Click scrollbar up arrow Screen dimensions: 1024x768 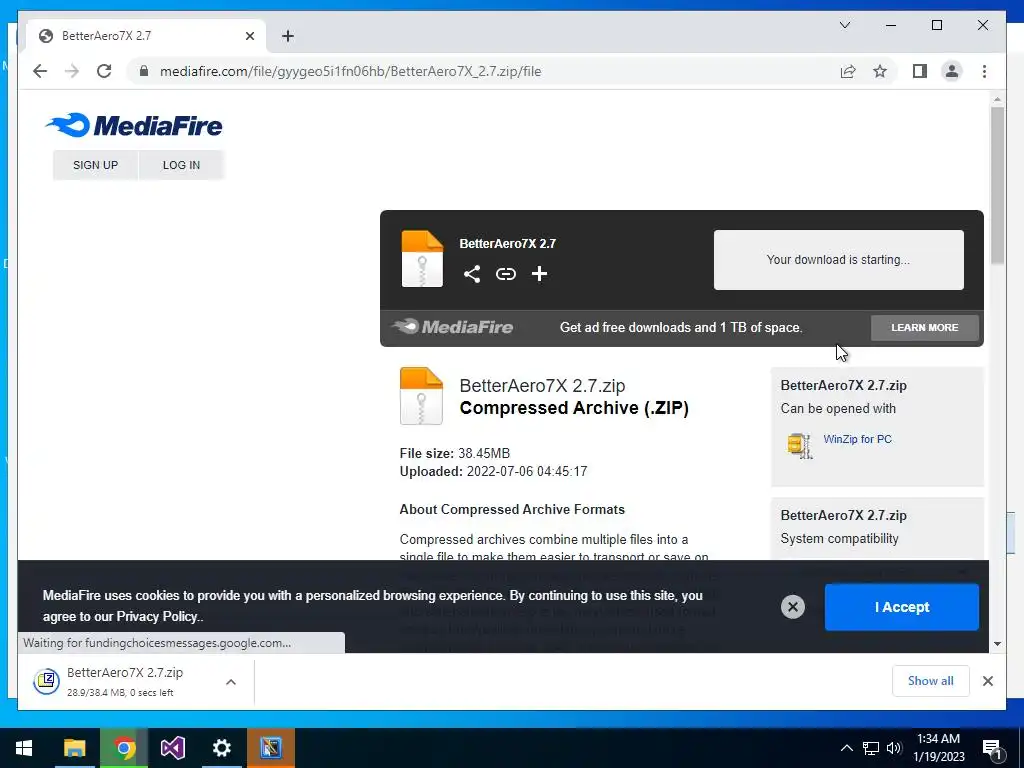(997, 99)
